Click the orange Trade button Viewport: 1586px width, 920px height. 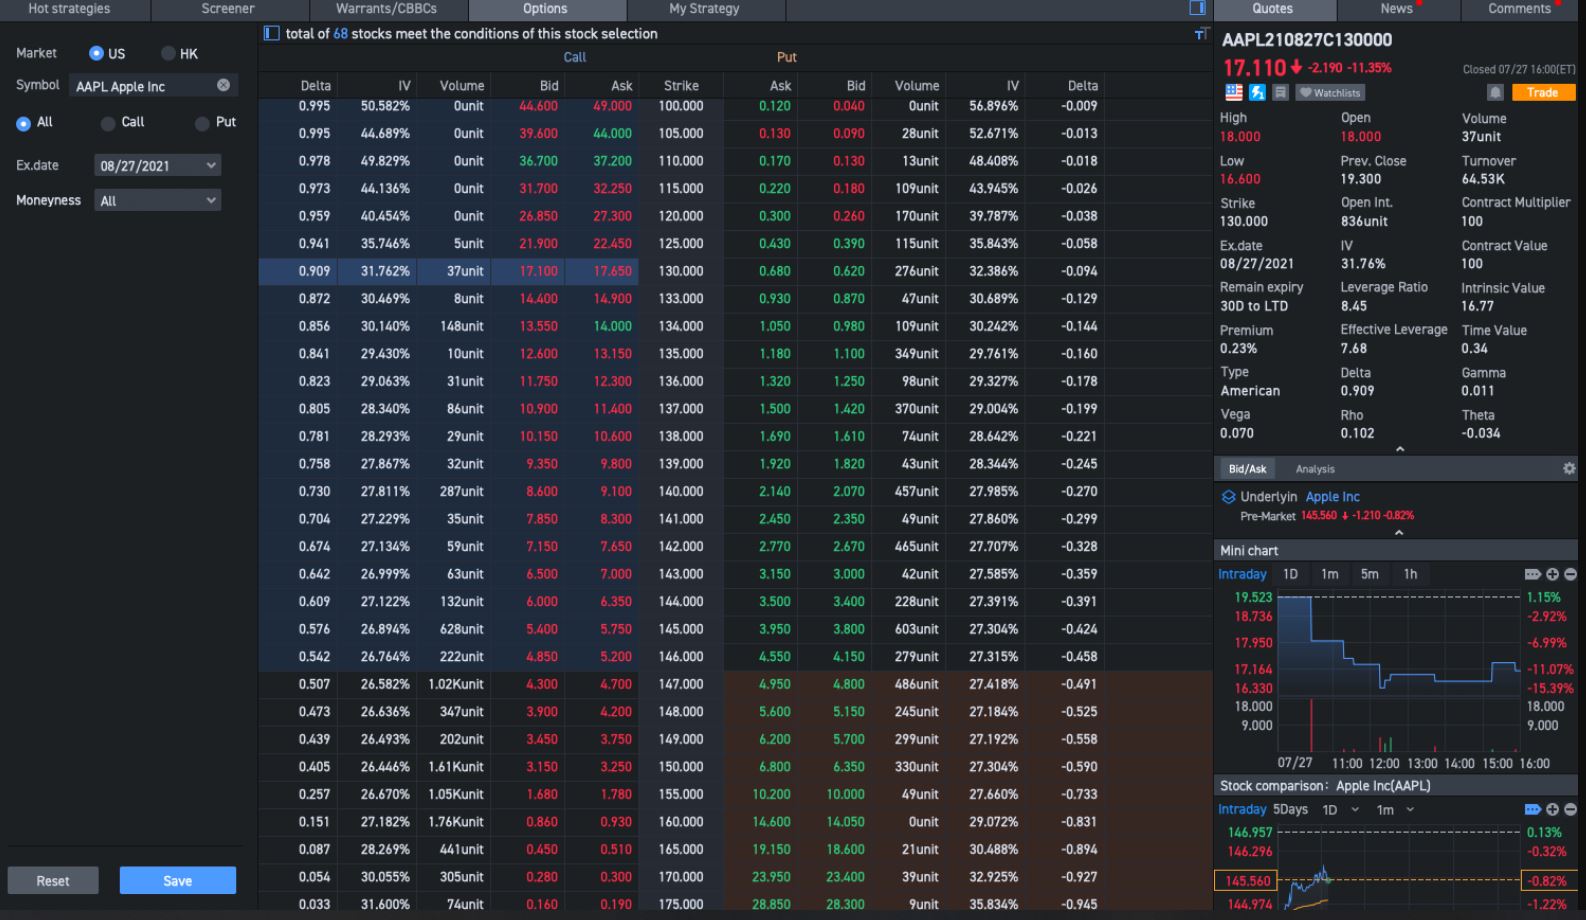tap(1541, 92)
